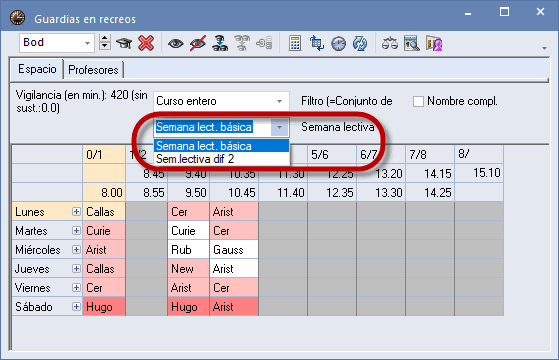
Task: Switch to the Profesores tab
Action: [93, 70]
